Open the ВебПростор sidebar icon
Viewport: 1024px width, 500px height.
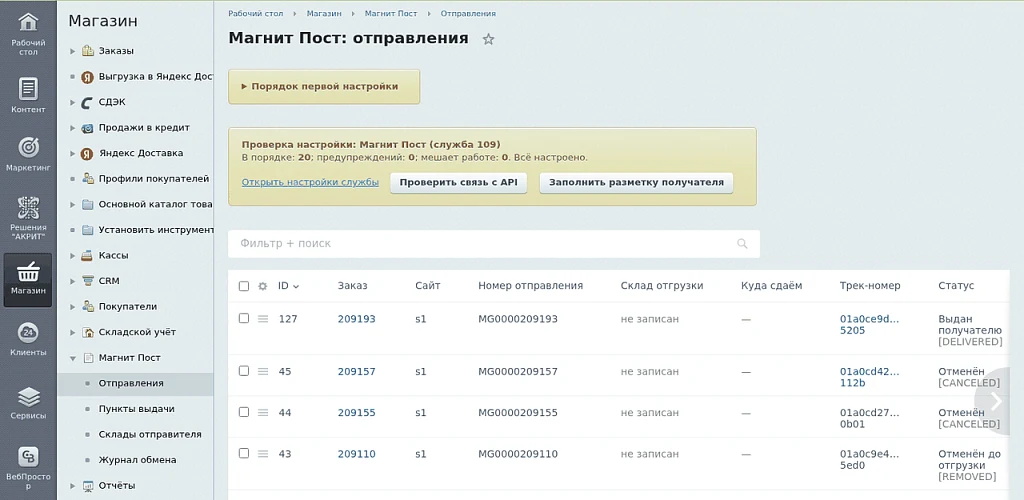click(x=28, y=456)
